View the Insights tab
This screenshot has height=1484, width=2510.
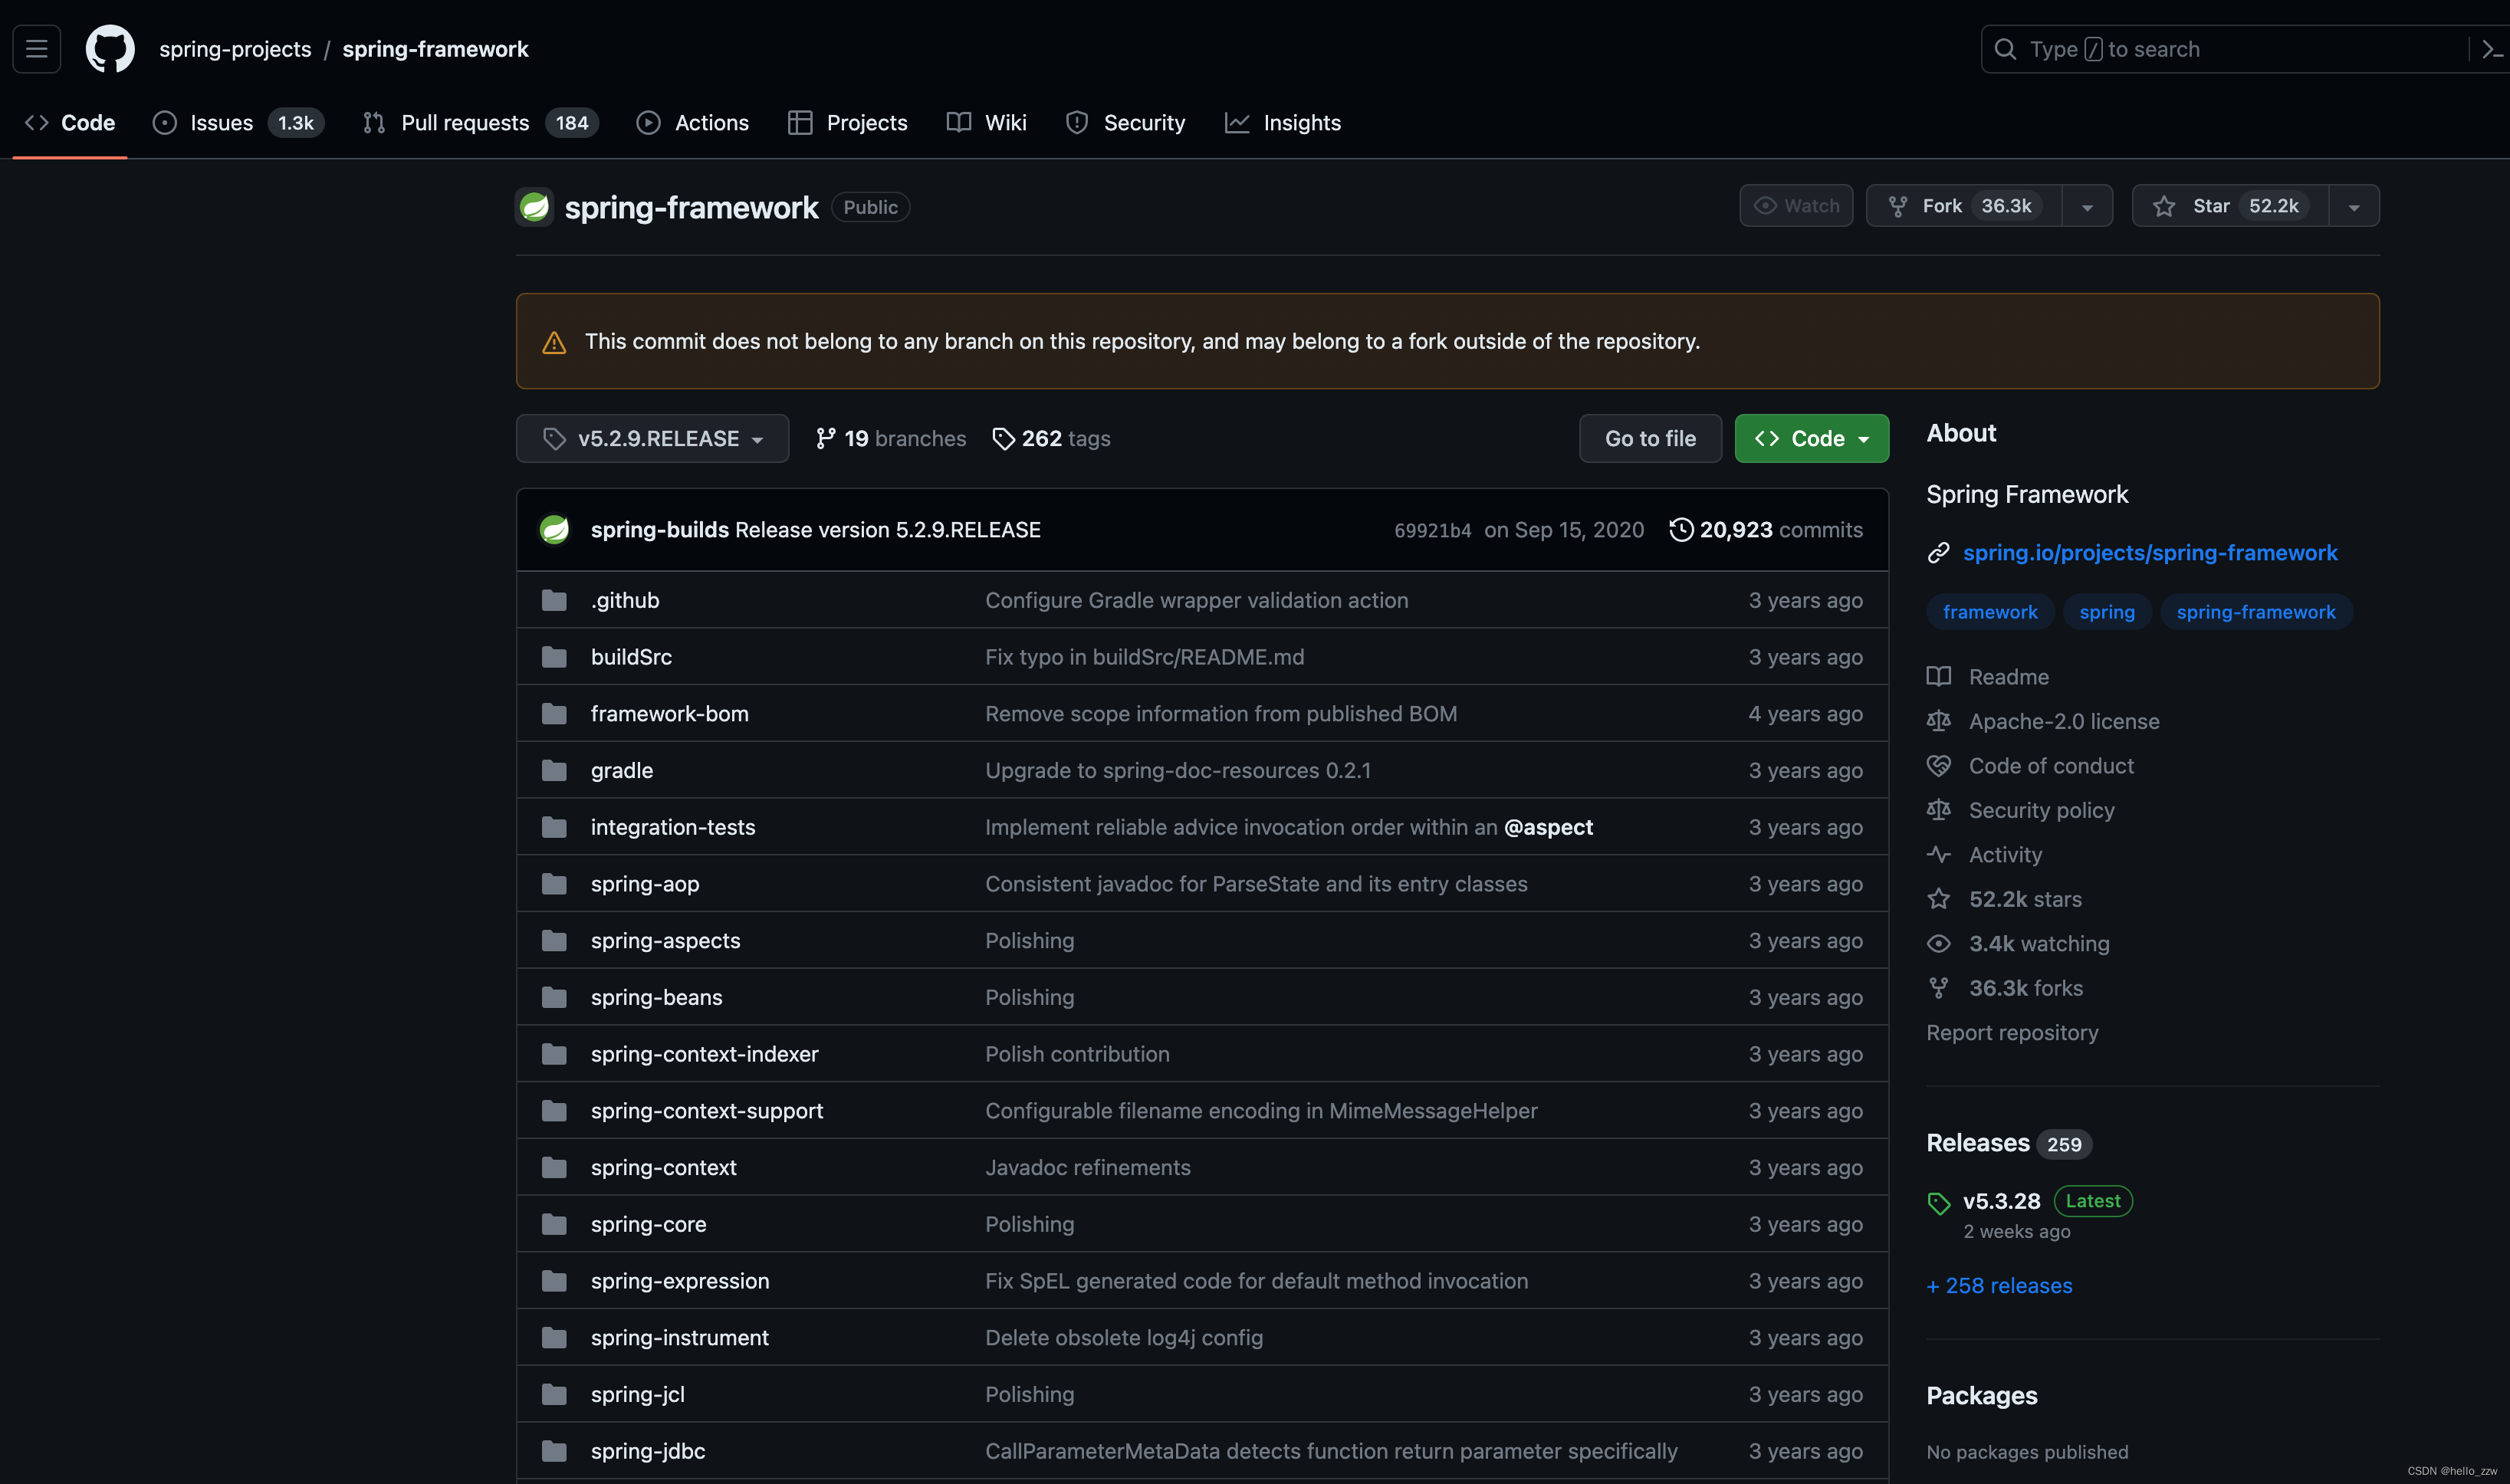click(x=1283, y=123)
